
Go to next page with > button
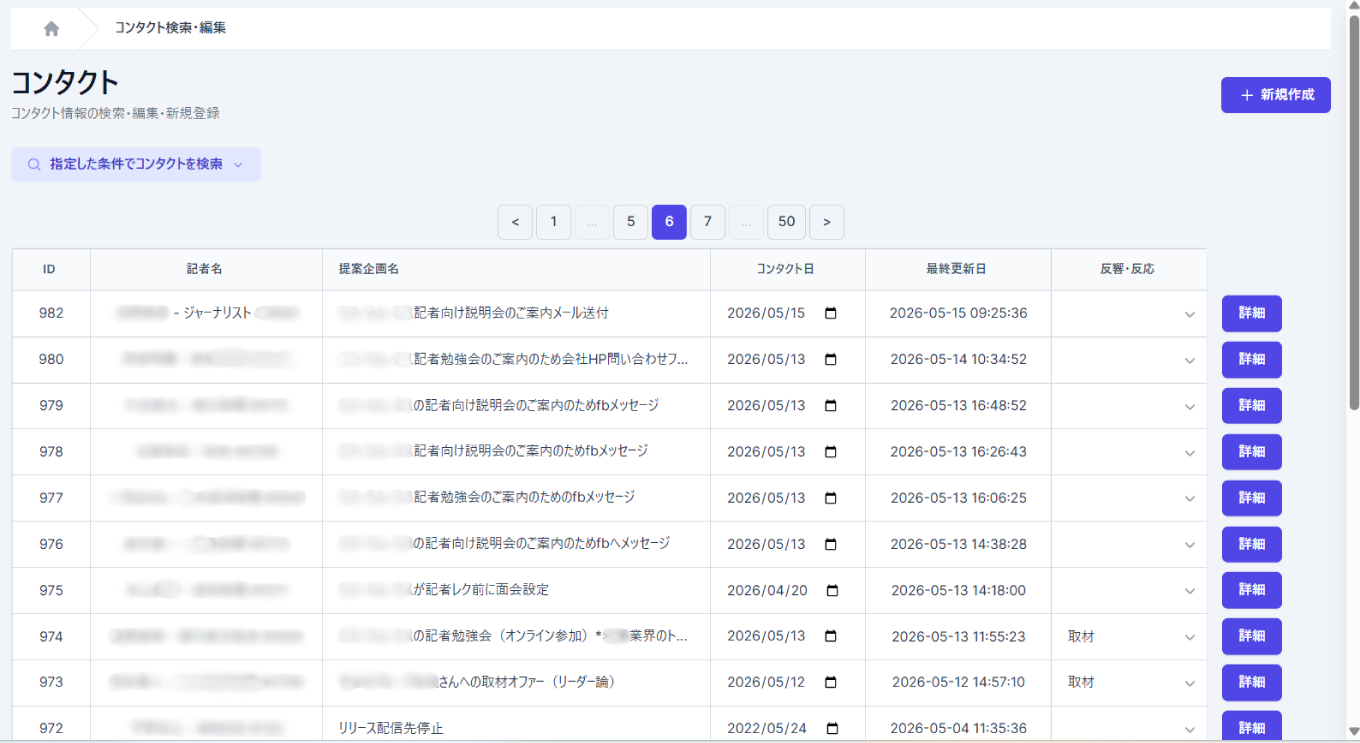(827, 222)
